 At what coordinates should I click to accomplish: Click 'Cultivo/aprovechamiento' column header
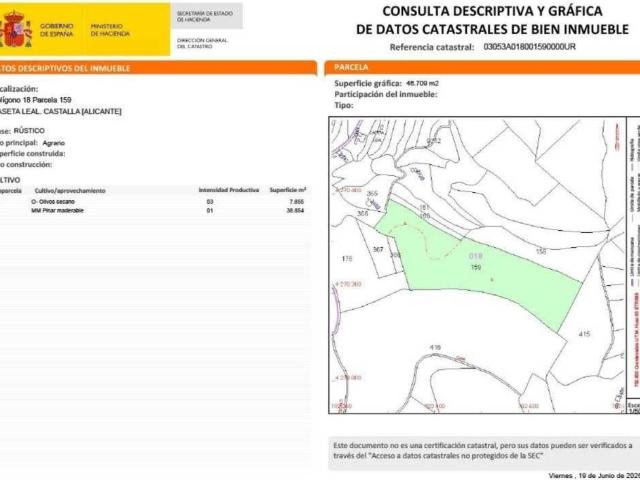70,191
